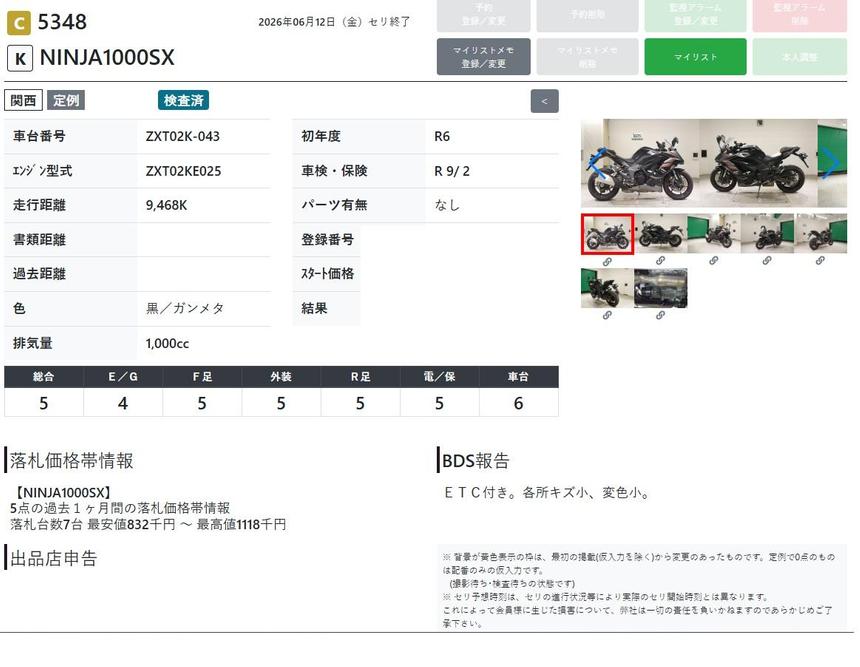Image resolution: width=860 pixels, height=667 pixels.
Task: Click the 車台 score value 6
Action: tap(518, 404)
